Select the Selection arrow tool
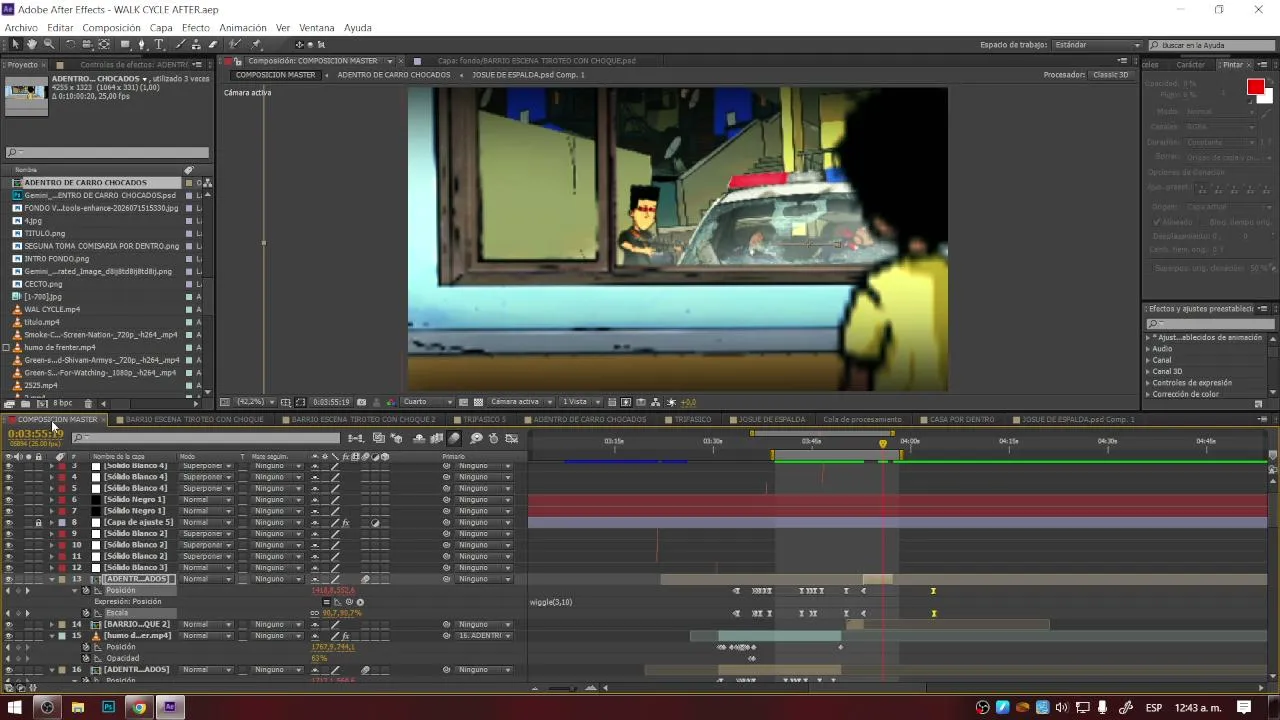 pyautogui.click(x=15, y=44)
